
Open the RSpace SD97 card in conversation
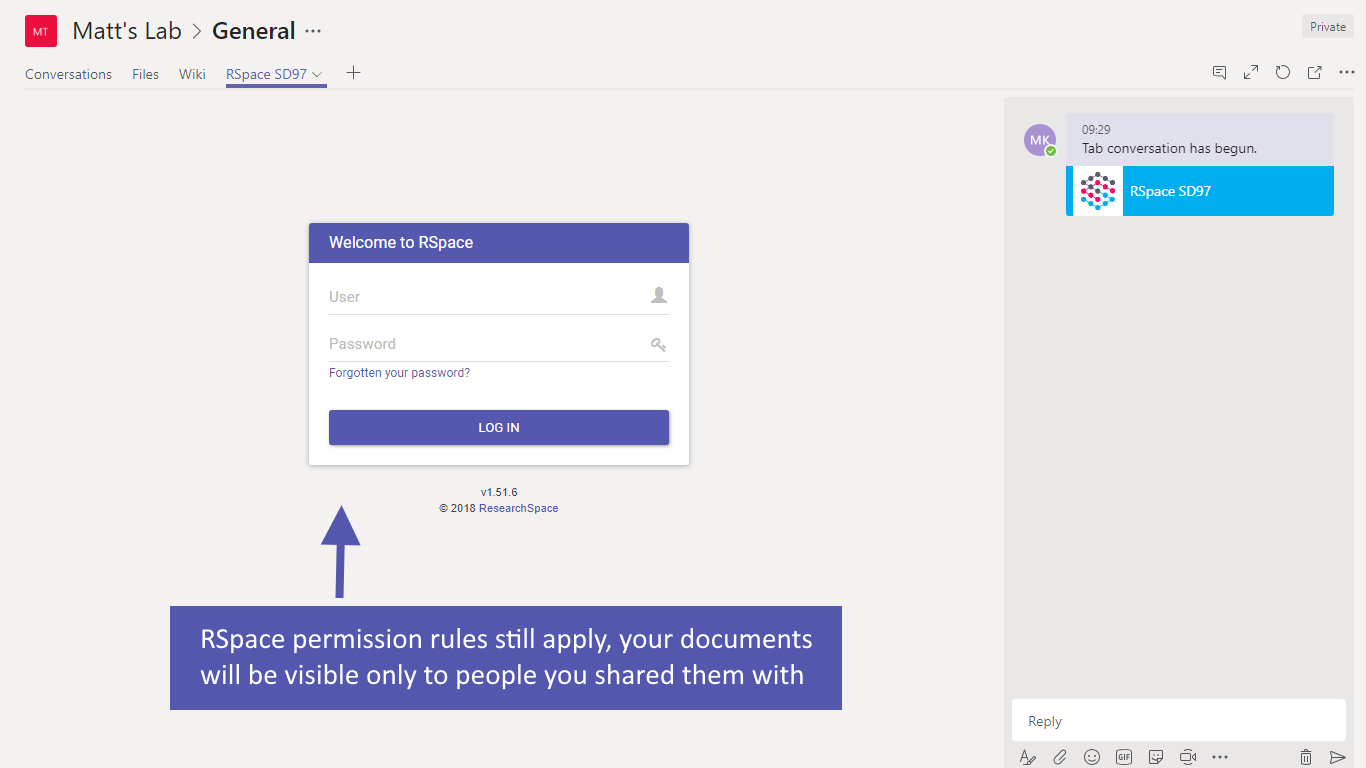(x=1200, y=191)
